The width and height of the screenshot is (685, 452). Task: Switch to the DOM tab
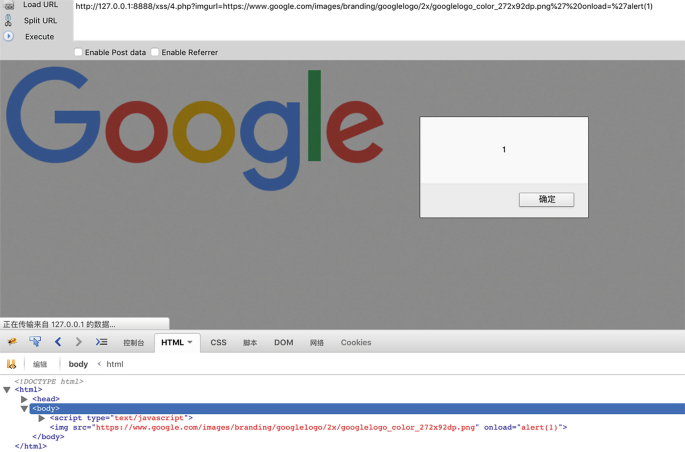[284, 343]
